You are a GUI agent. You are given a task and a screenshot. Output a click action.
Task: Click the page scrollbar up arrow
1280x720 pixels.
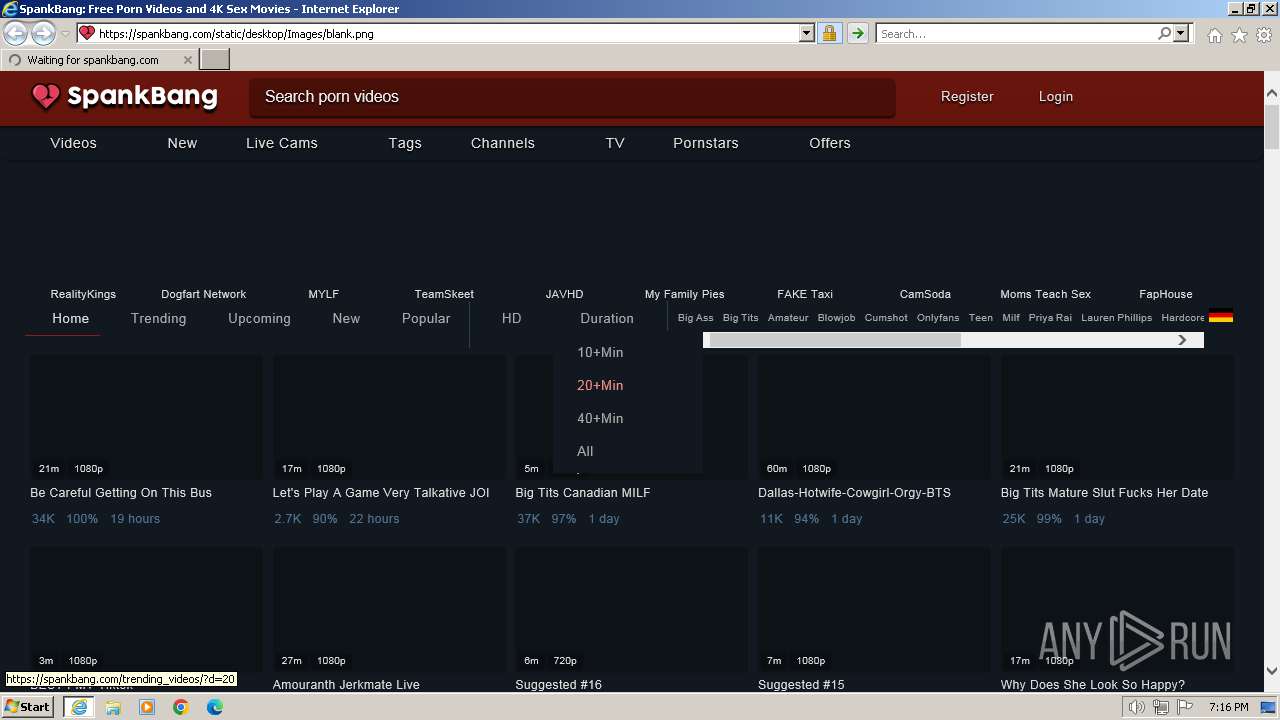coord(1272,94)
